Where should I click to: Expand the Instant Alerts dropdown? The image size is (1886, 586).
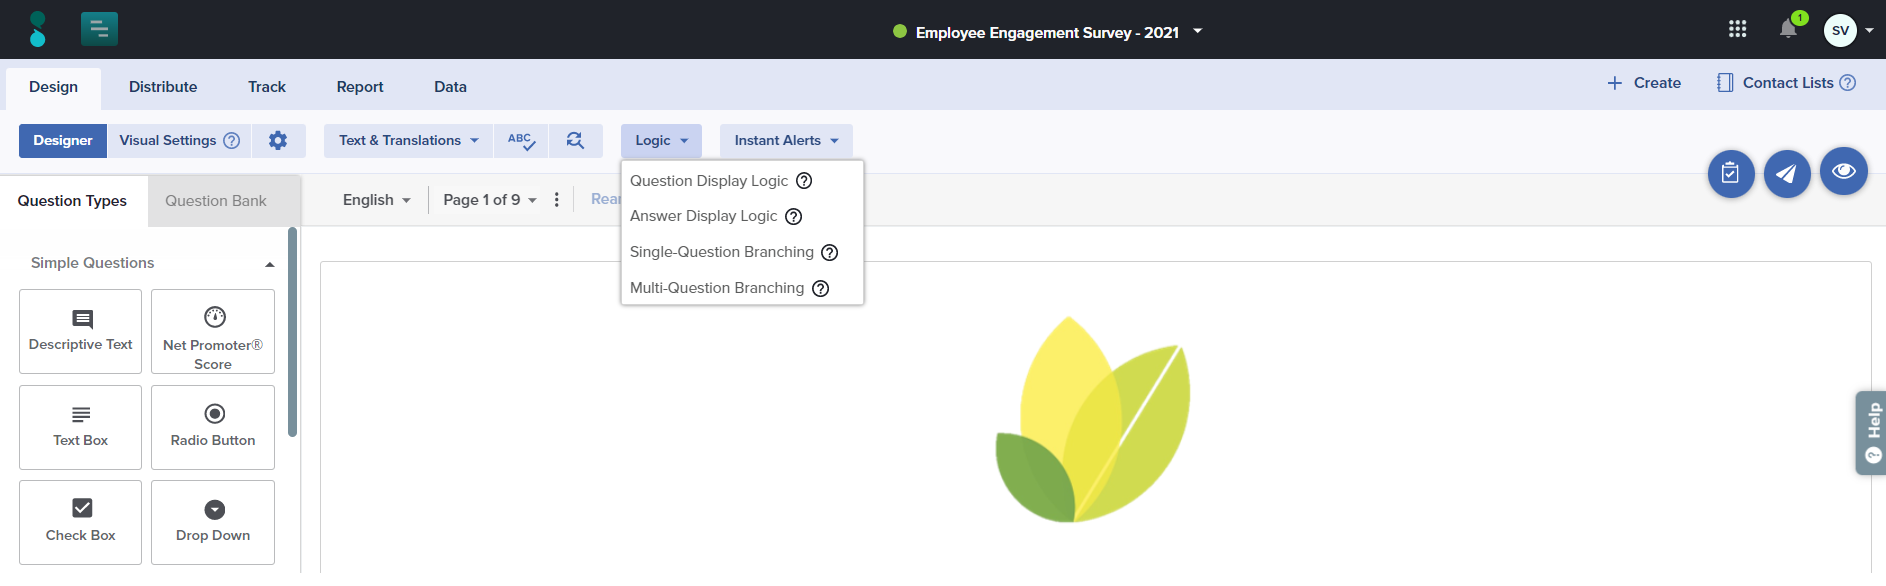786,141
